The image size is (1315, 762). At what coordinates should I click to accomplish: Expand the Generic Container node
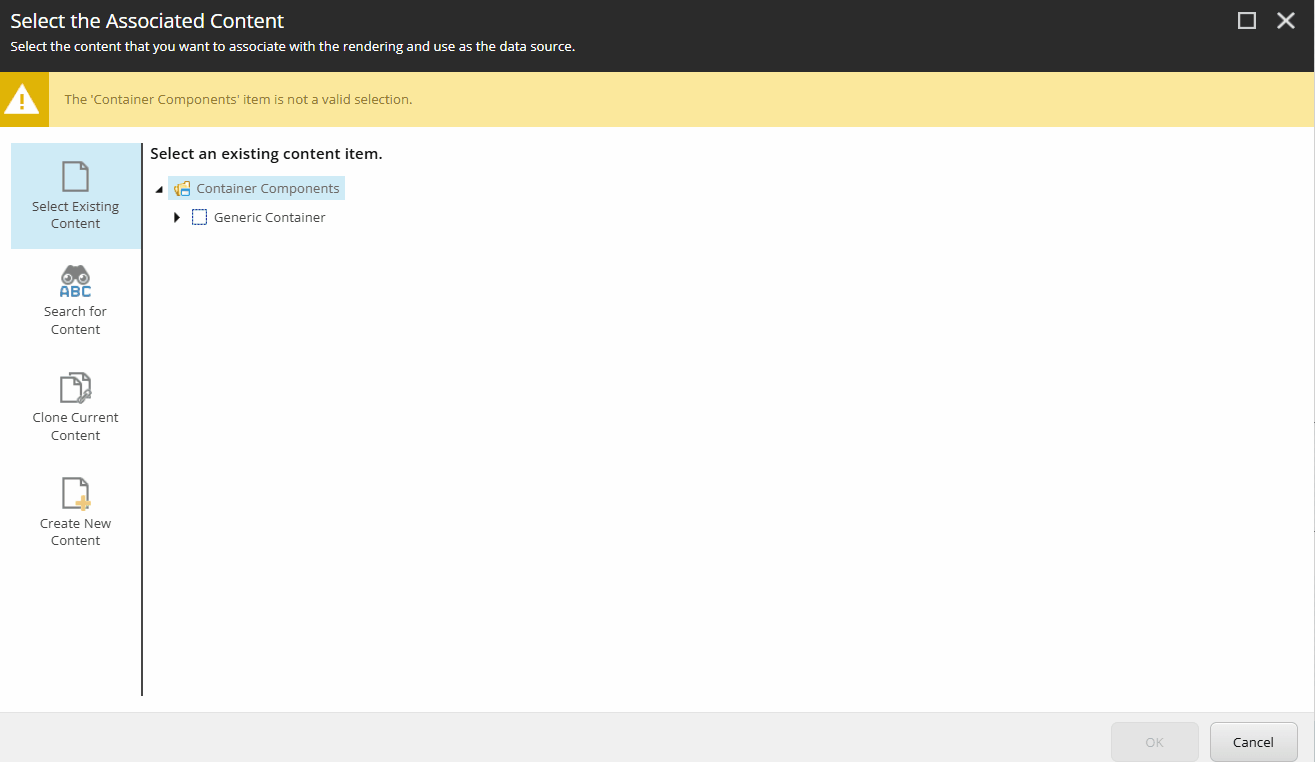(177, 217)
